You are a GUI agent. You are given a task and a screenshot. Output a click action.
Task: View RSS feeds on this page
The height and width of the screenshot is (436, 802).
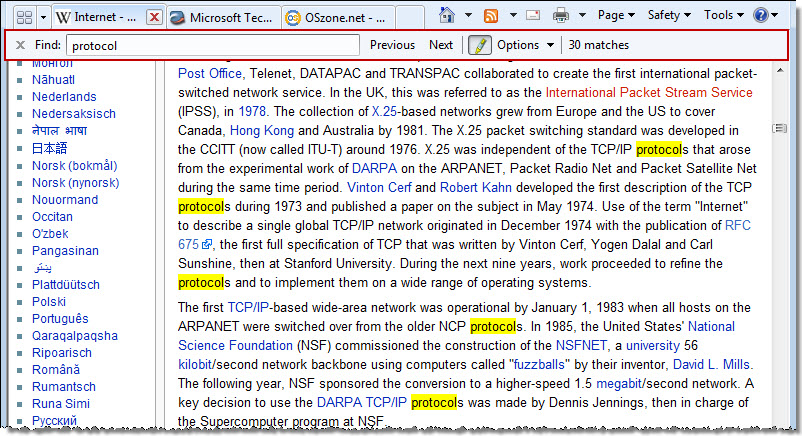(491, 15)
